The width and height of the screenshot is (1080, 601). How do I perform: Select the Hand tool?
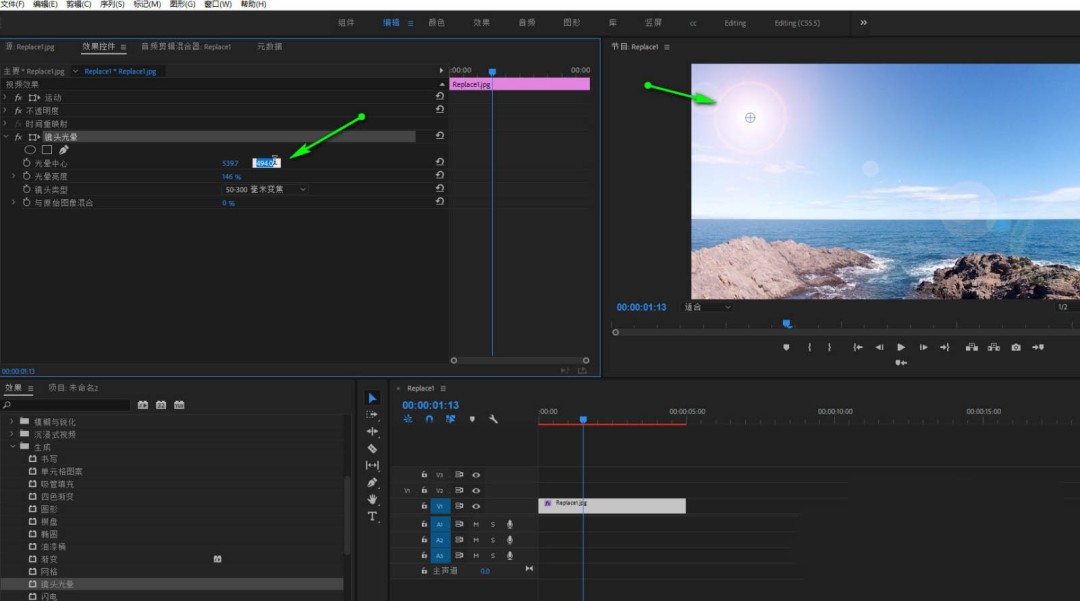(372, 499)
